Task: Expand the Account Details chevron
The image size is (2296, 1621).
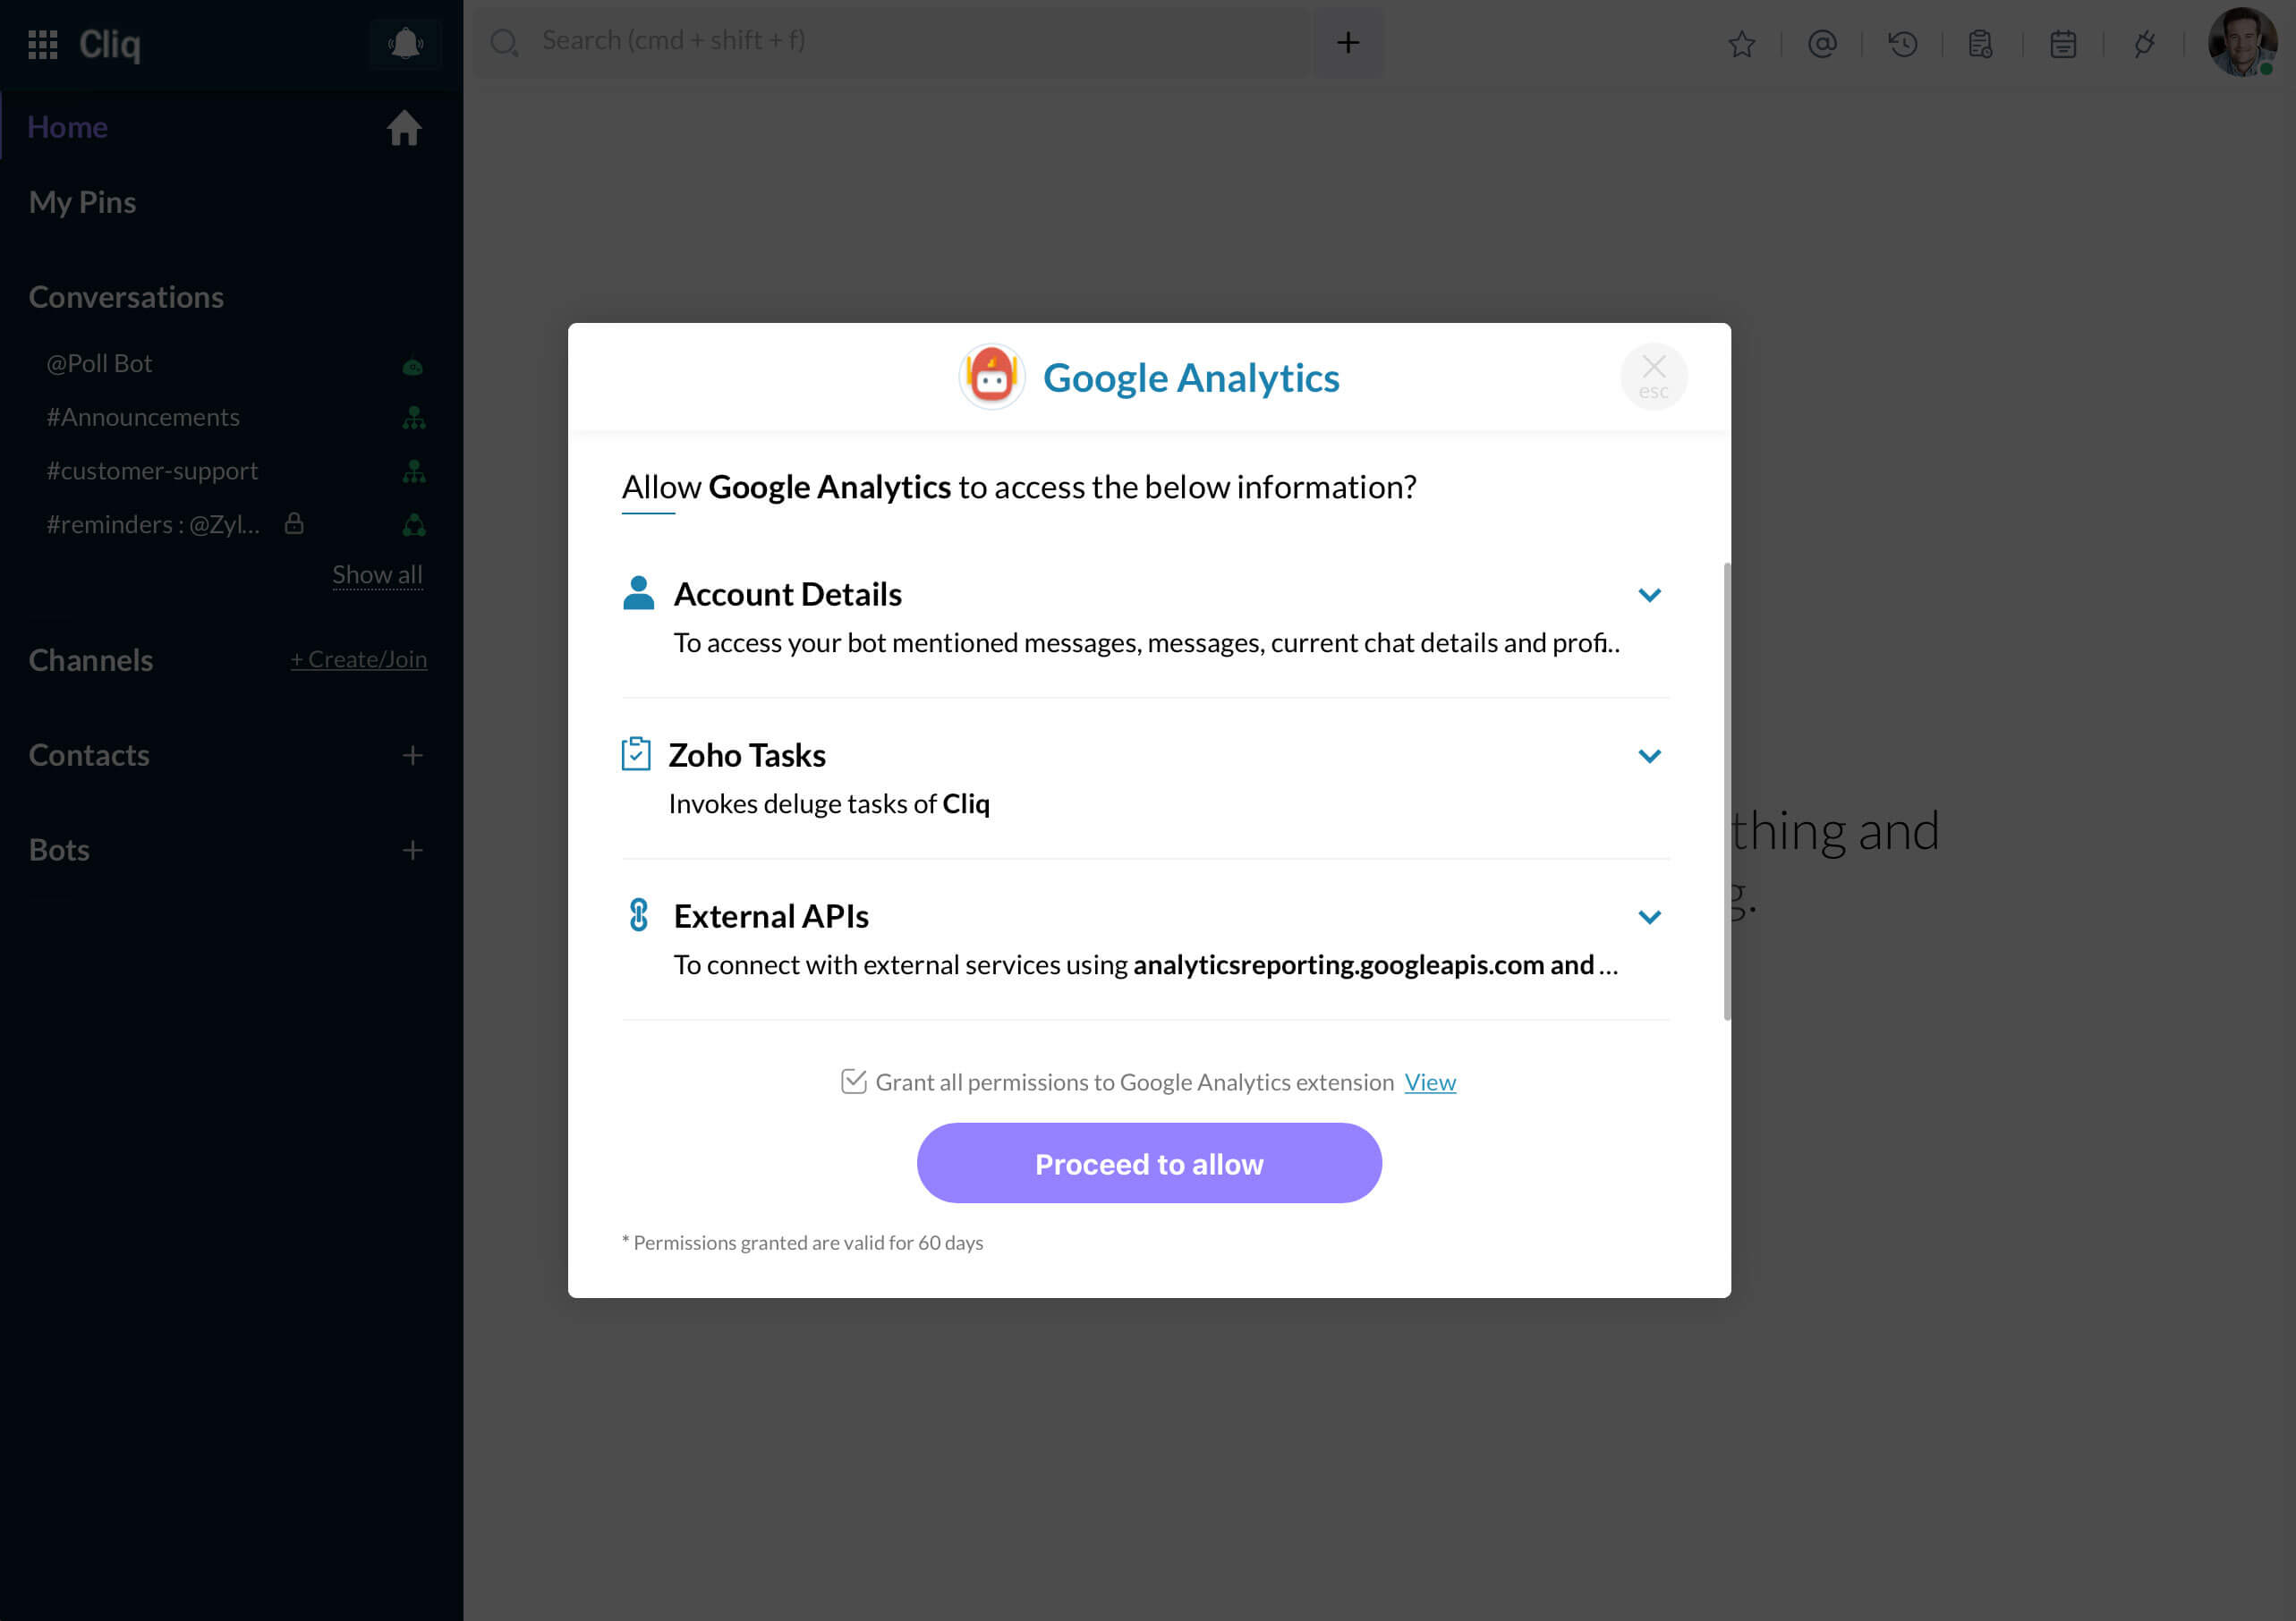Action: [x=1649, y=595]
